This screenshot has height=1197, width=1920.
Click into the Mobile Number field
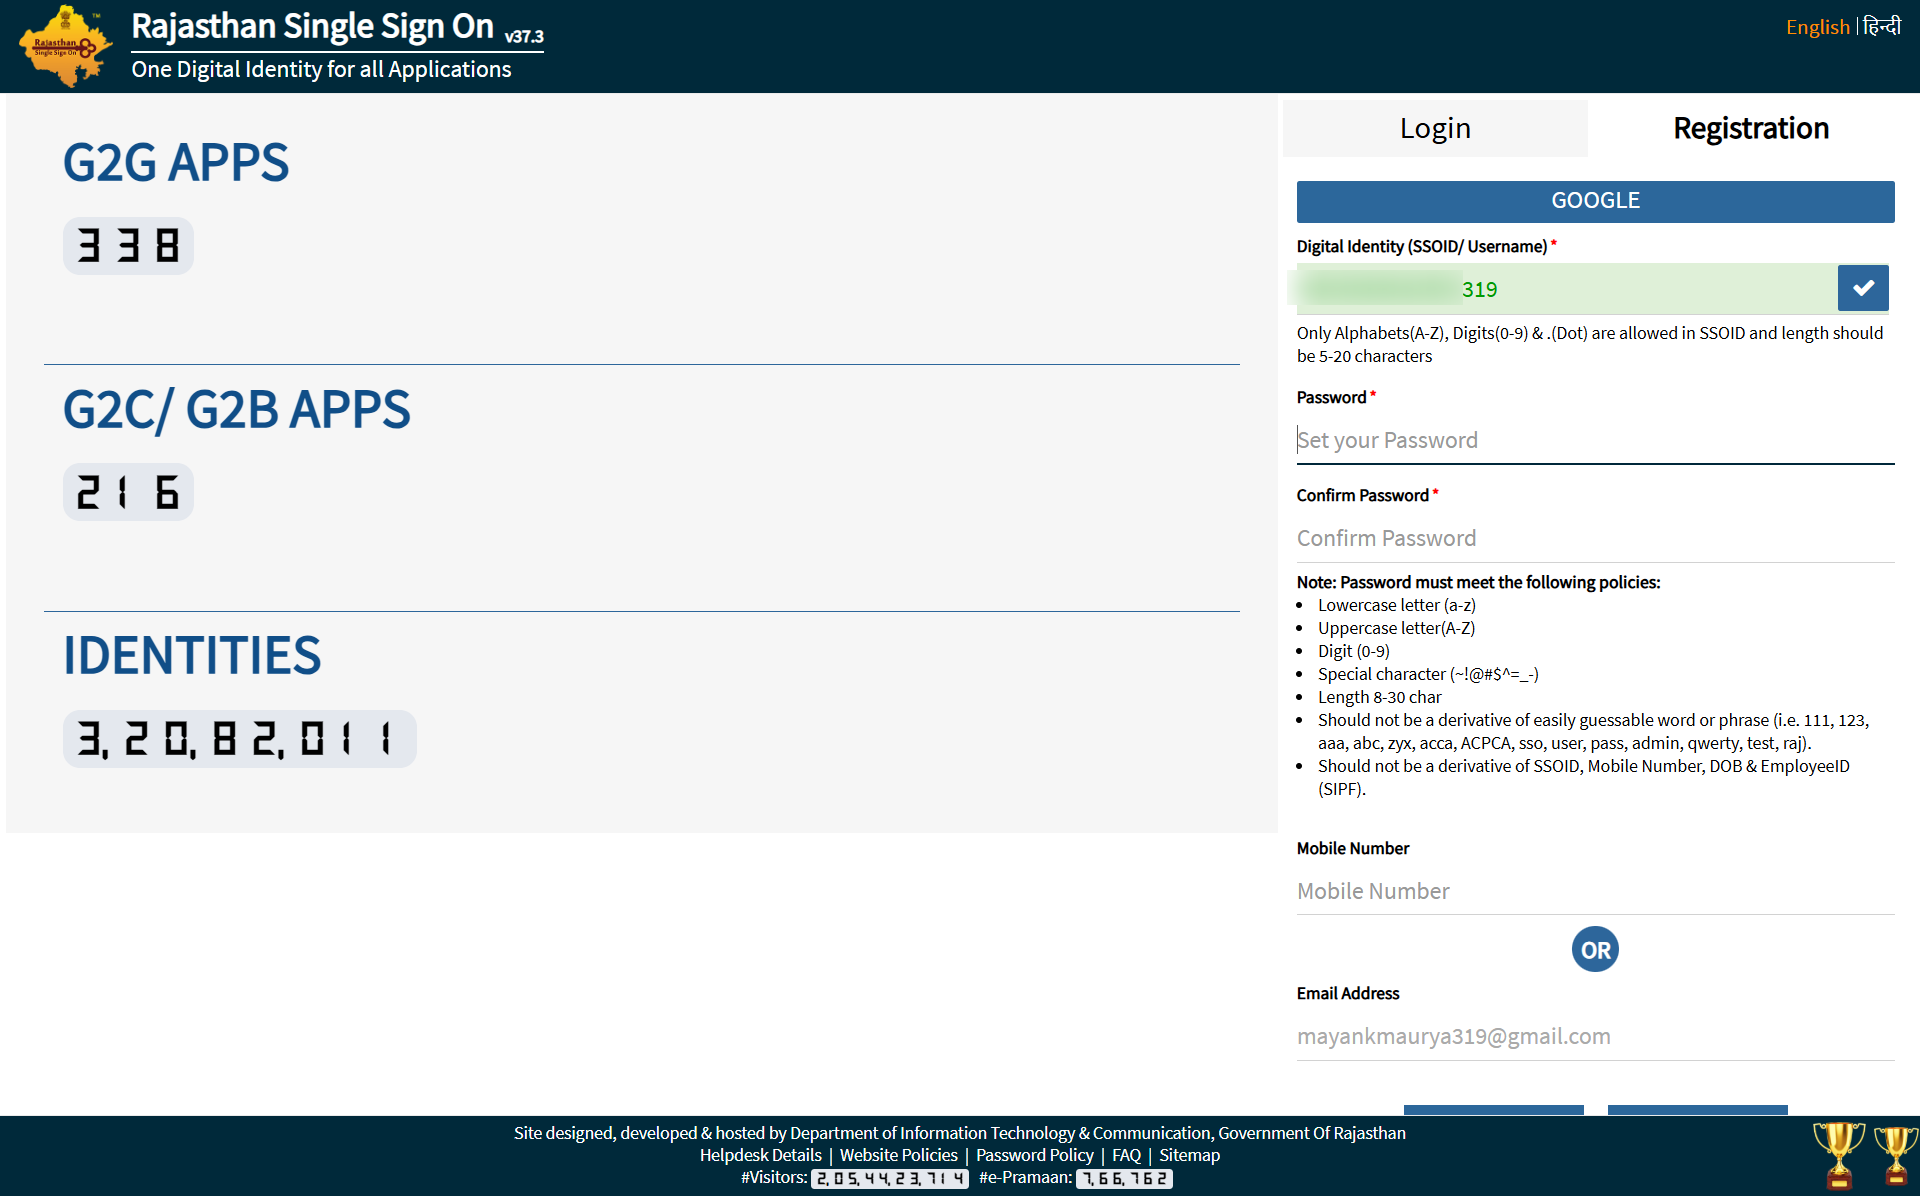click(1594, 891)
